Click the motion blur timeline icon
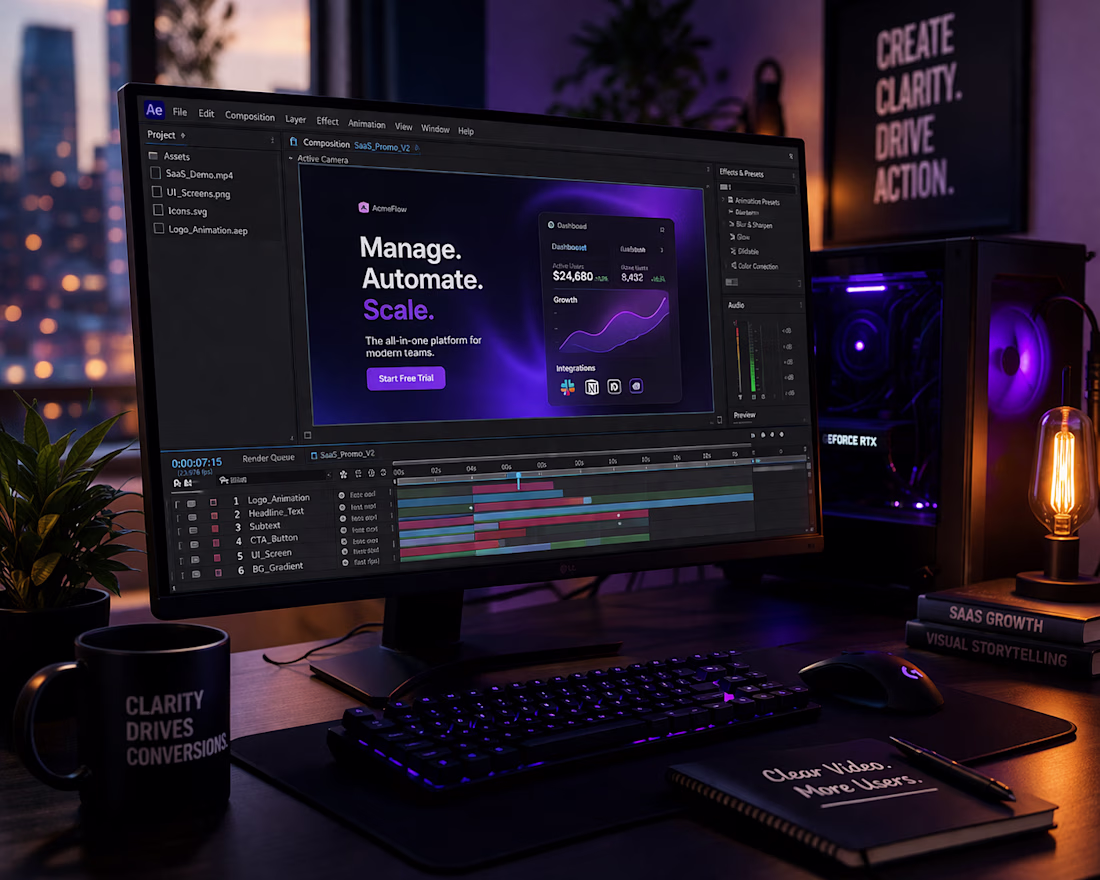 pos(371,473)
